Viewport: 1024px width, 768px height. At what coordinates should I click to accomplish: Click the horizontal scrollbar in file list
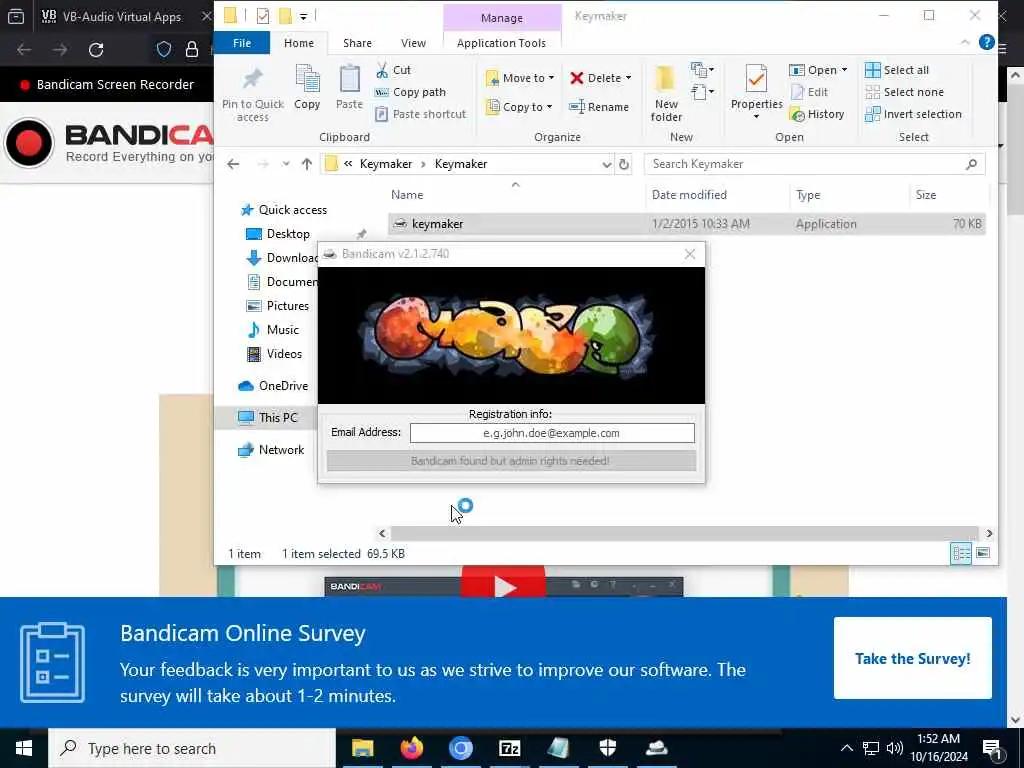point(684,534)
